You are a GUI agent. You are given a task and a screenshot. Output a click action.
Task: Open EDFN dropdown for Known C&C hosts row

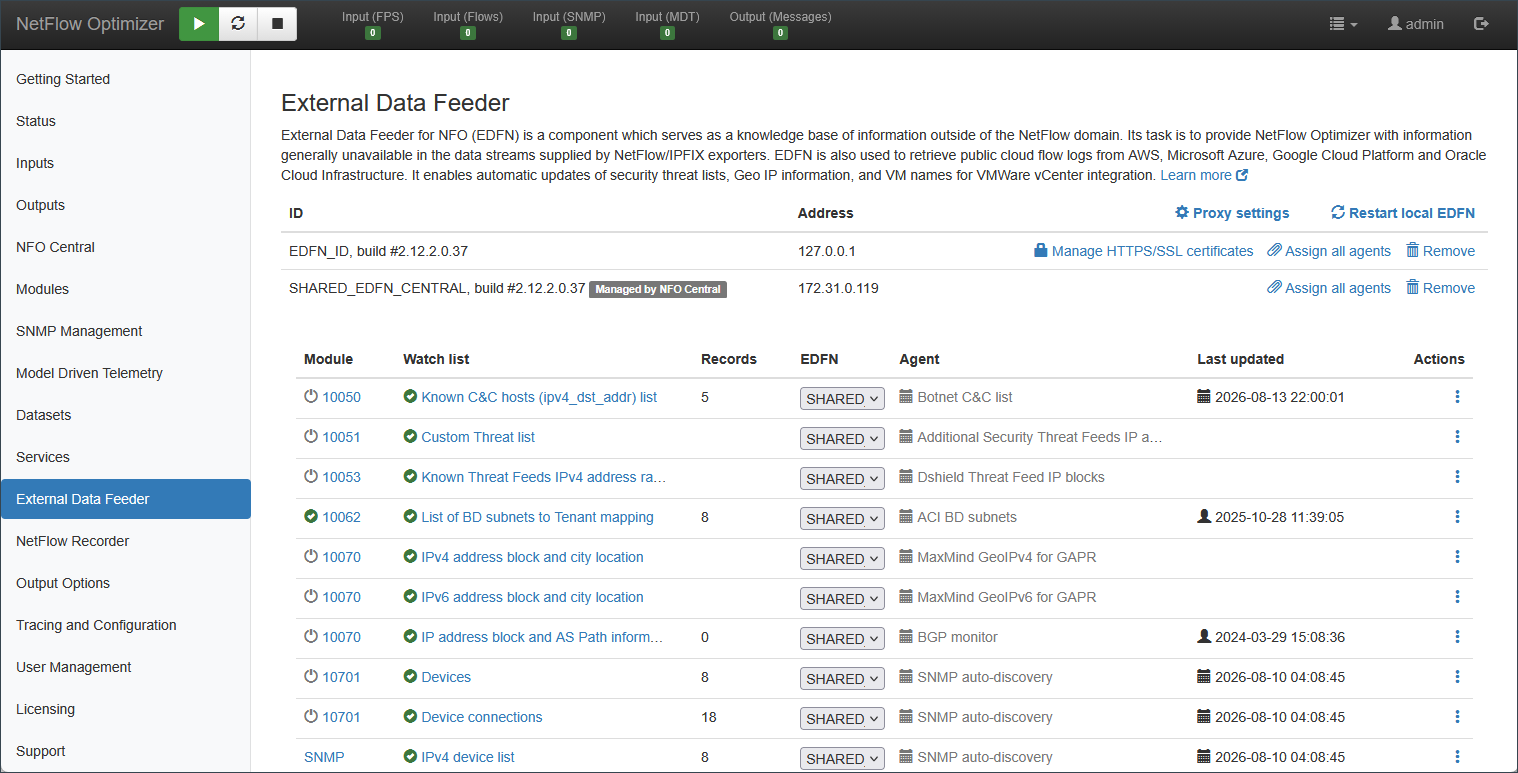[842, 398]
